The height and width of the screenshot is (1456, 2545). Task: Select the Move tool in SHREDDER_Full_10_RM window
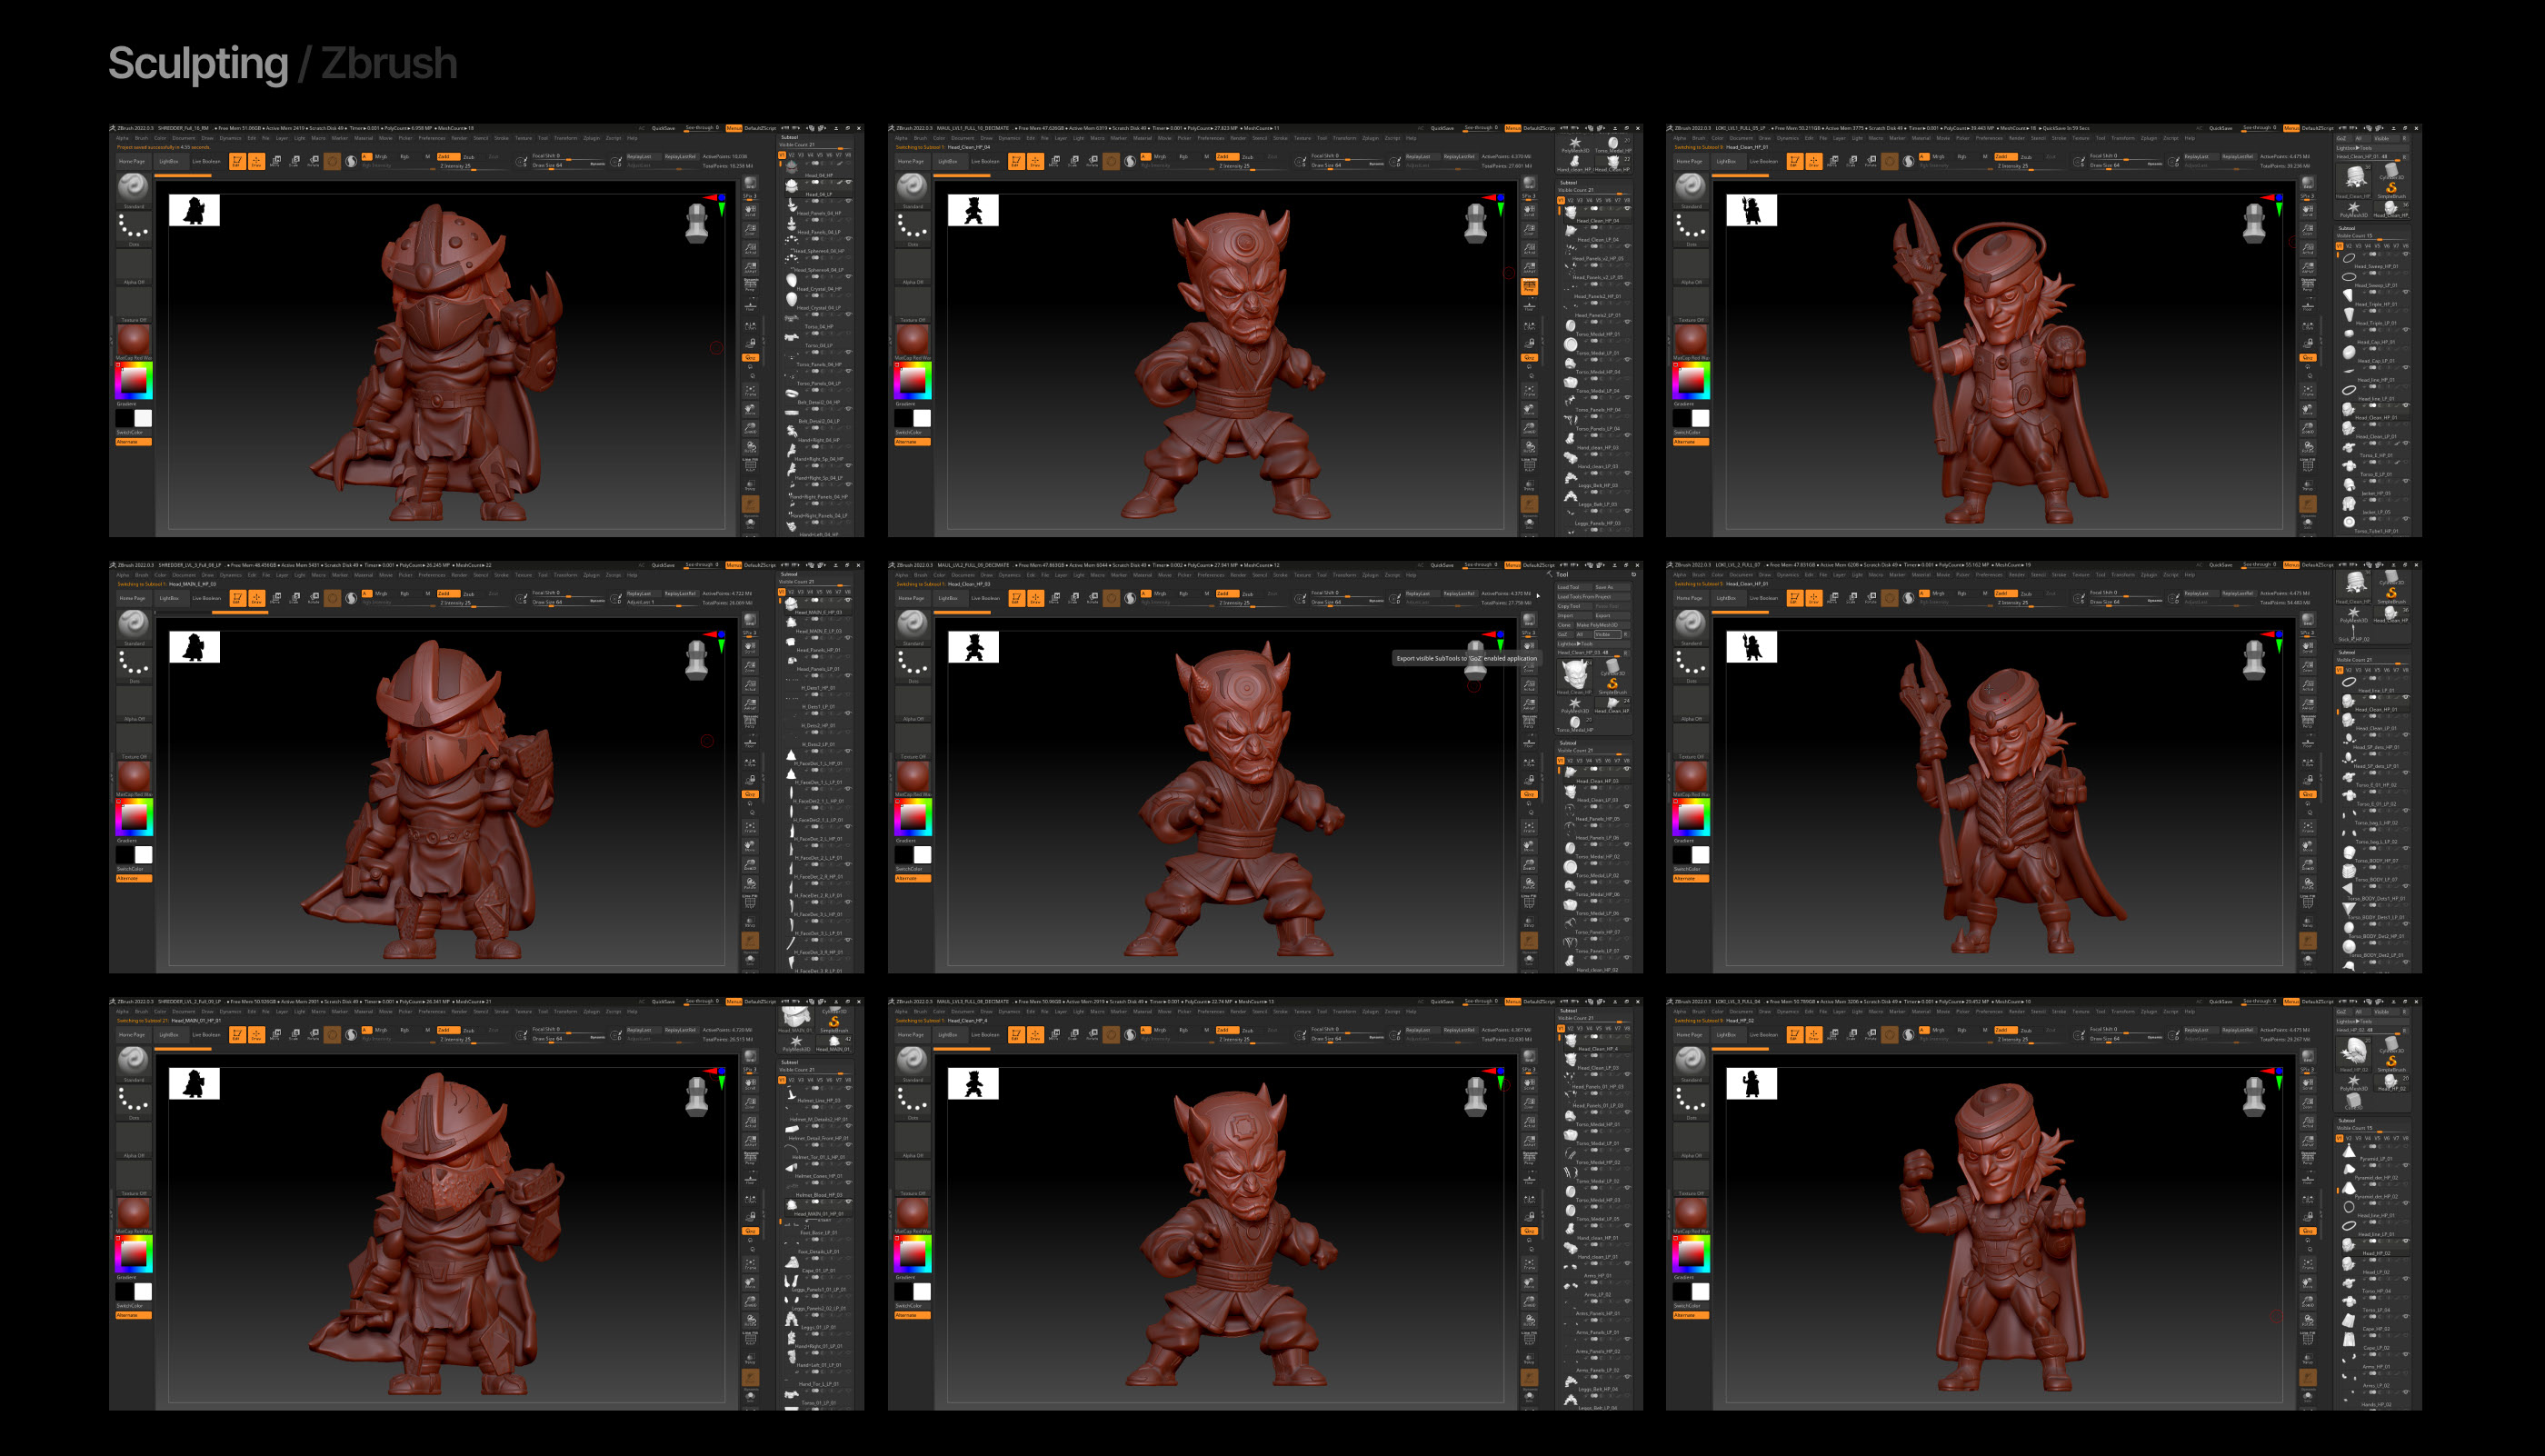pyautogui.click(x=275, y=161)
